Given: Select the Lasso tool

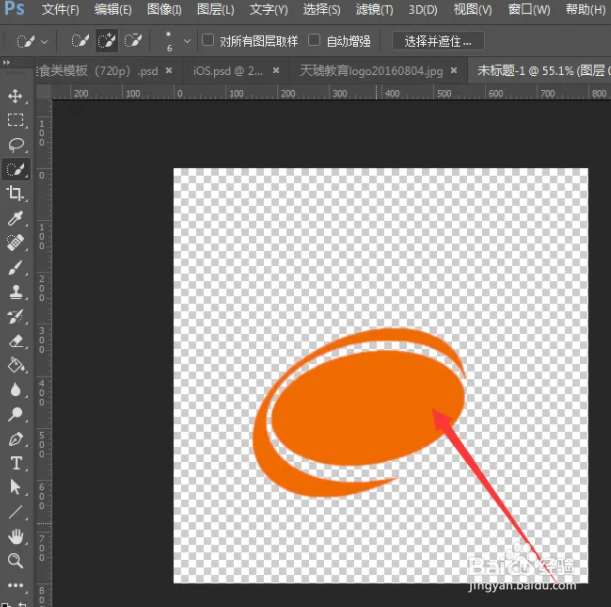Looking at the screenshot, I should tap(15, 145).
